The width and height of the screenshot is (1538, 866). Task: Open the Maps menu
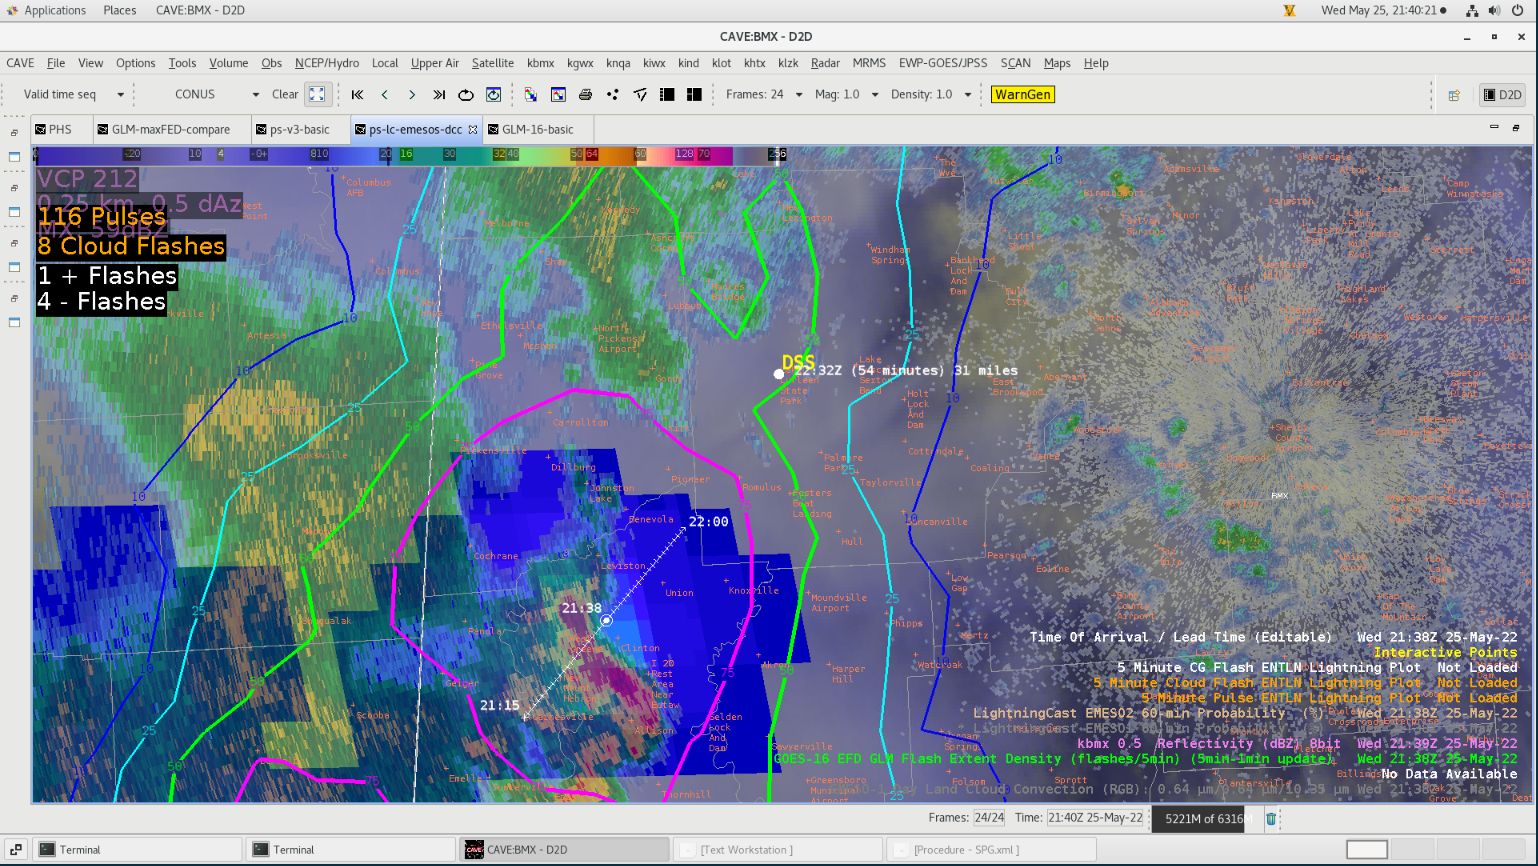pos(1057,63)
